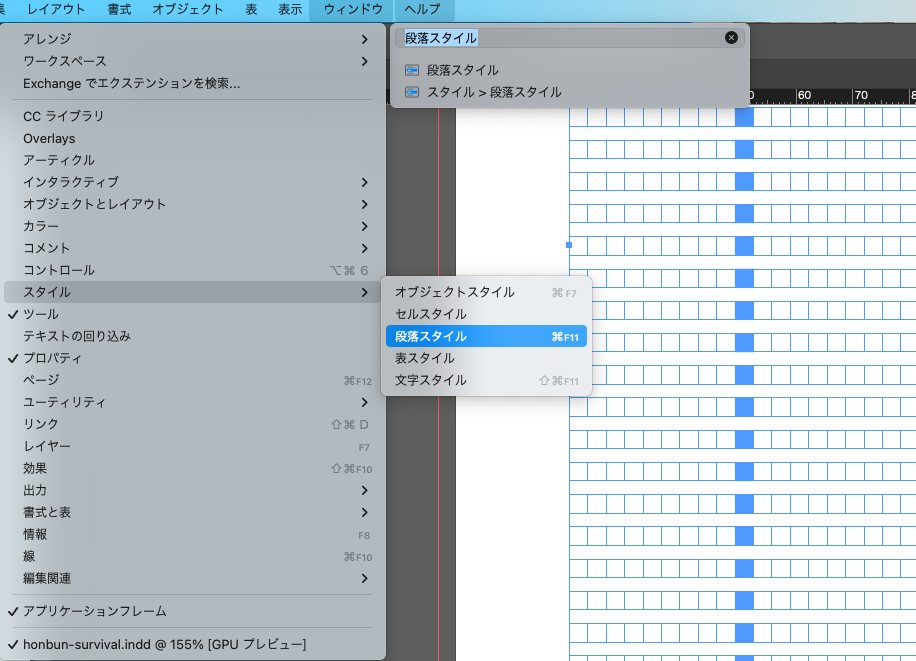This screenshot has height=661, width=916.
Task: Expand the カラー submenu
Action: click(195, 226)
